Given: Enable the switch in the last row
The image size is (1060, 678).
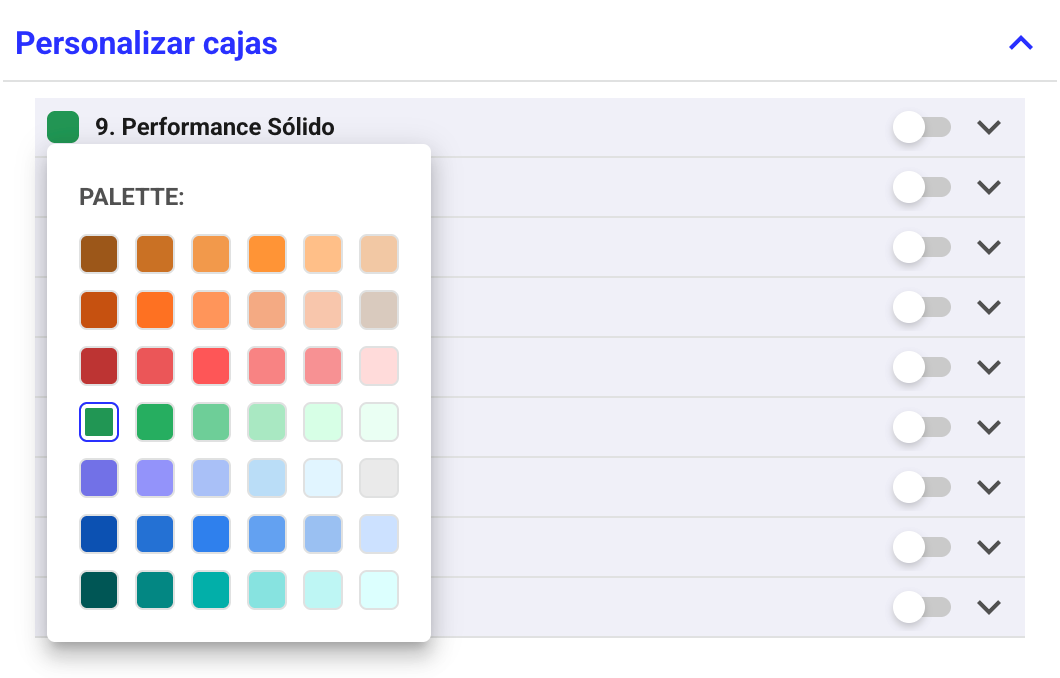Looking at the screenshot, I should (921, 607).
